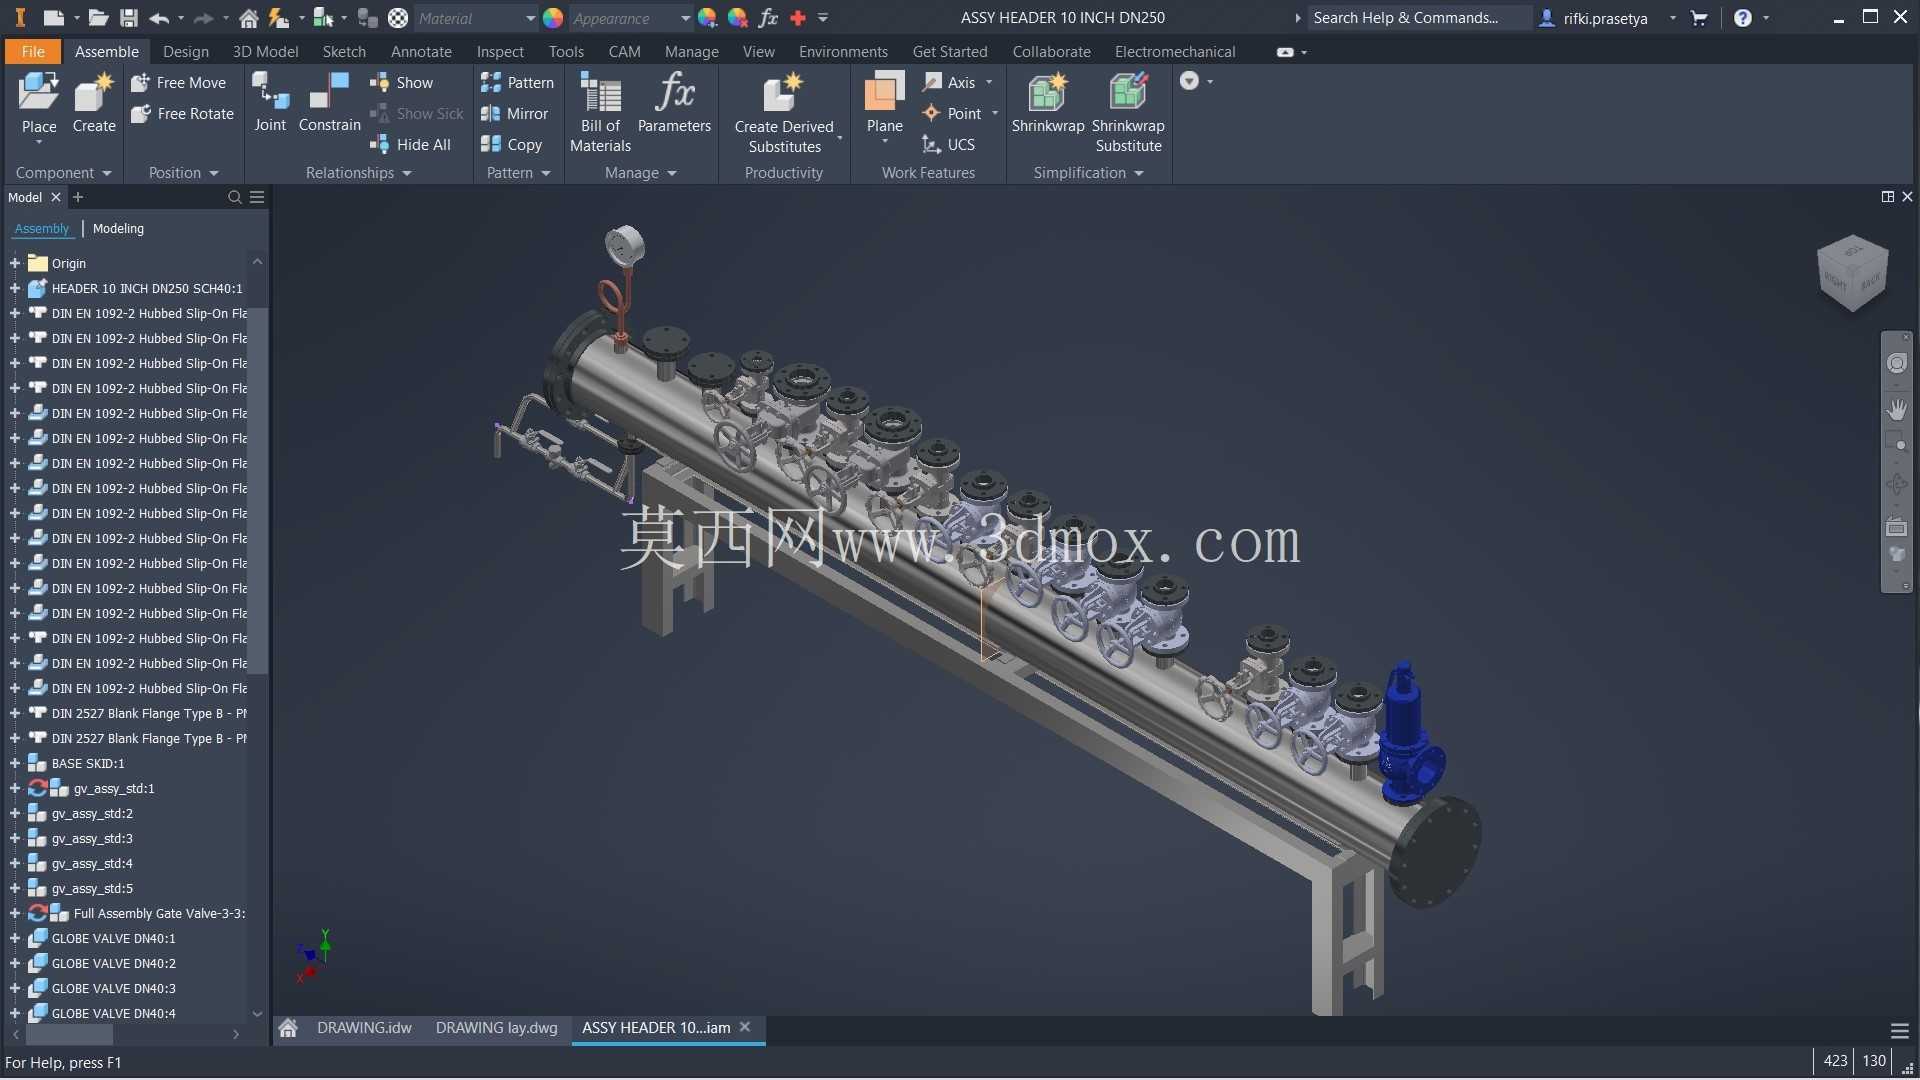Search the model browser
The width and height of the screenshot is (1920, 1080).
(x=235, y=198)
